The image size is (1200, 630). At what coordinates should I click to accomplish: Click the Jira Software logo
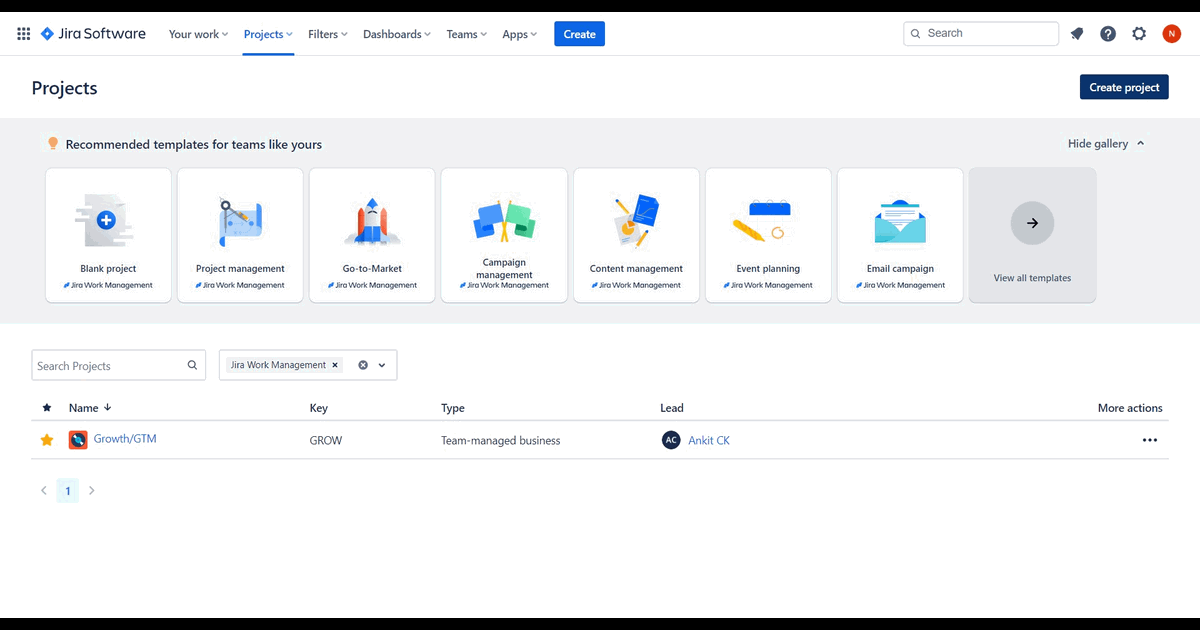(x=93, y=34)
